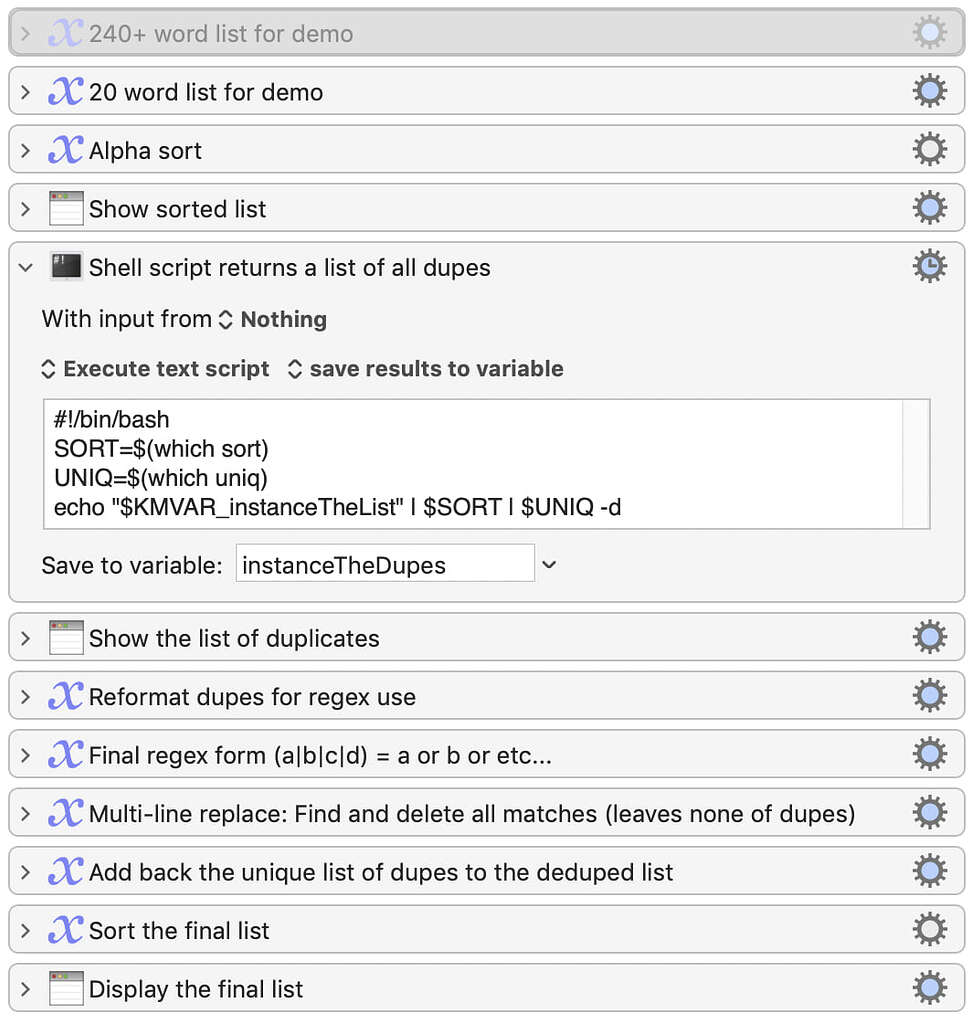
Task: Open gear menu for 20 word list action
Action: (x=929, y=91)
